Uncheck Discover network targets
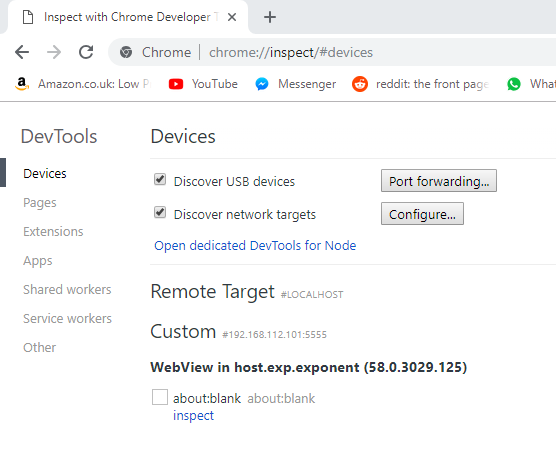This screenshot has width=556, height=463. (x=160, y=212)
